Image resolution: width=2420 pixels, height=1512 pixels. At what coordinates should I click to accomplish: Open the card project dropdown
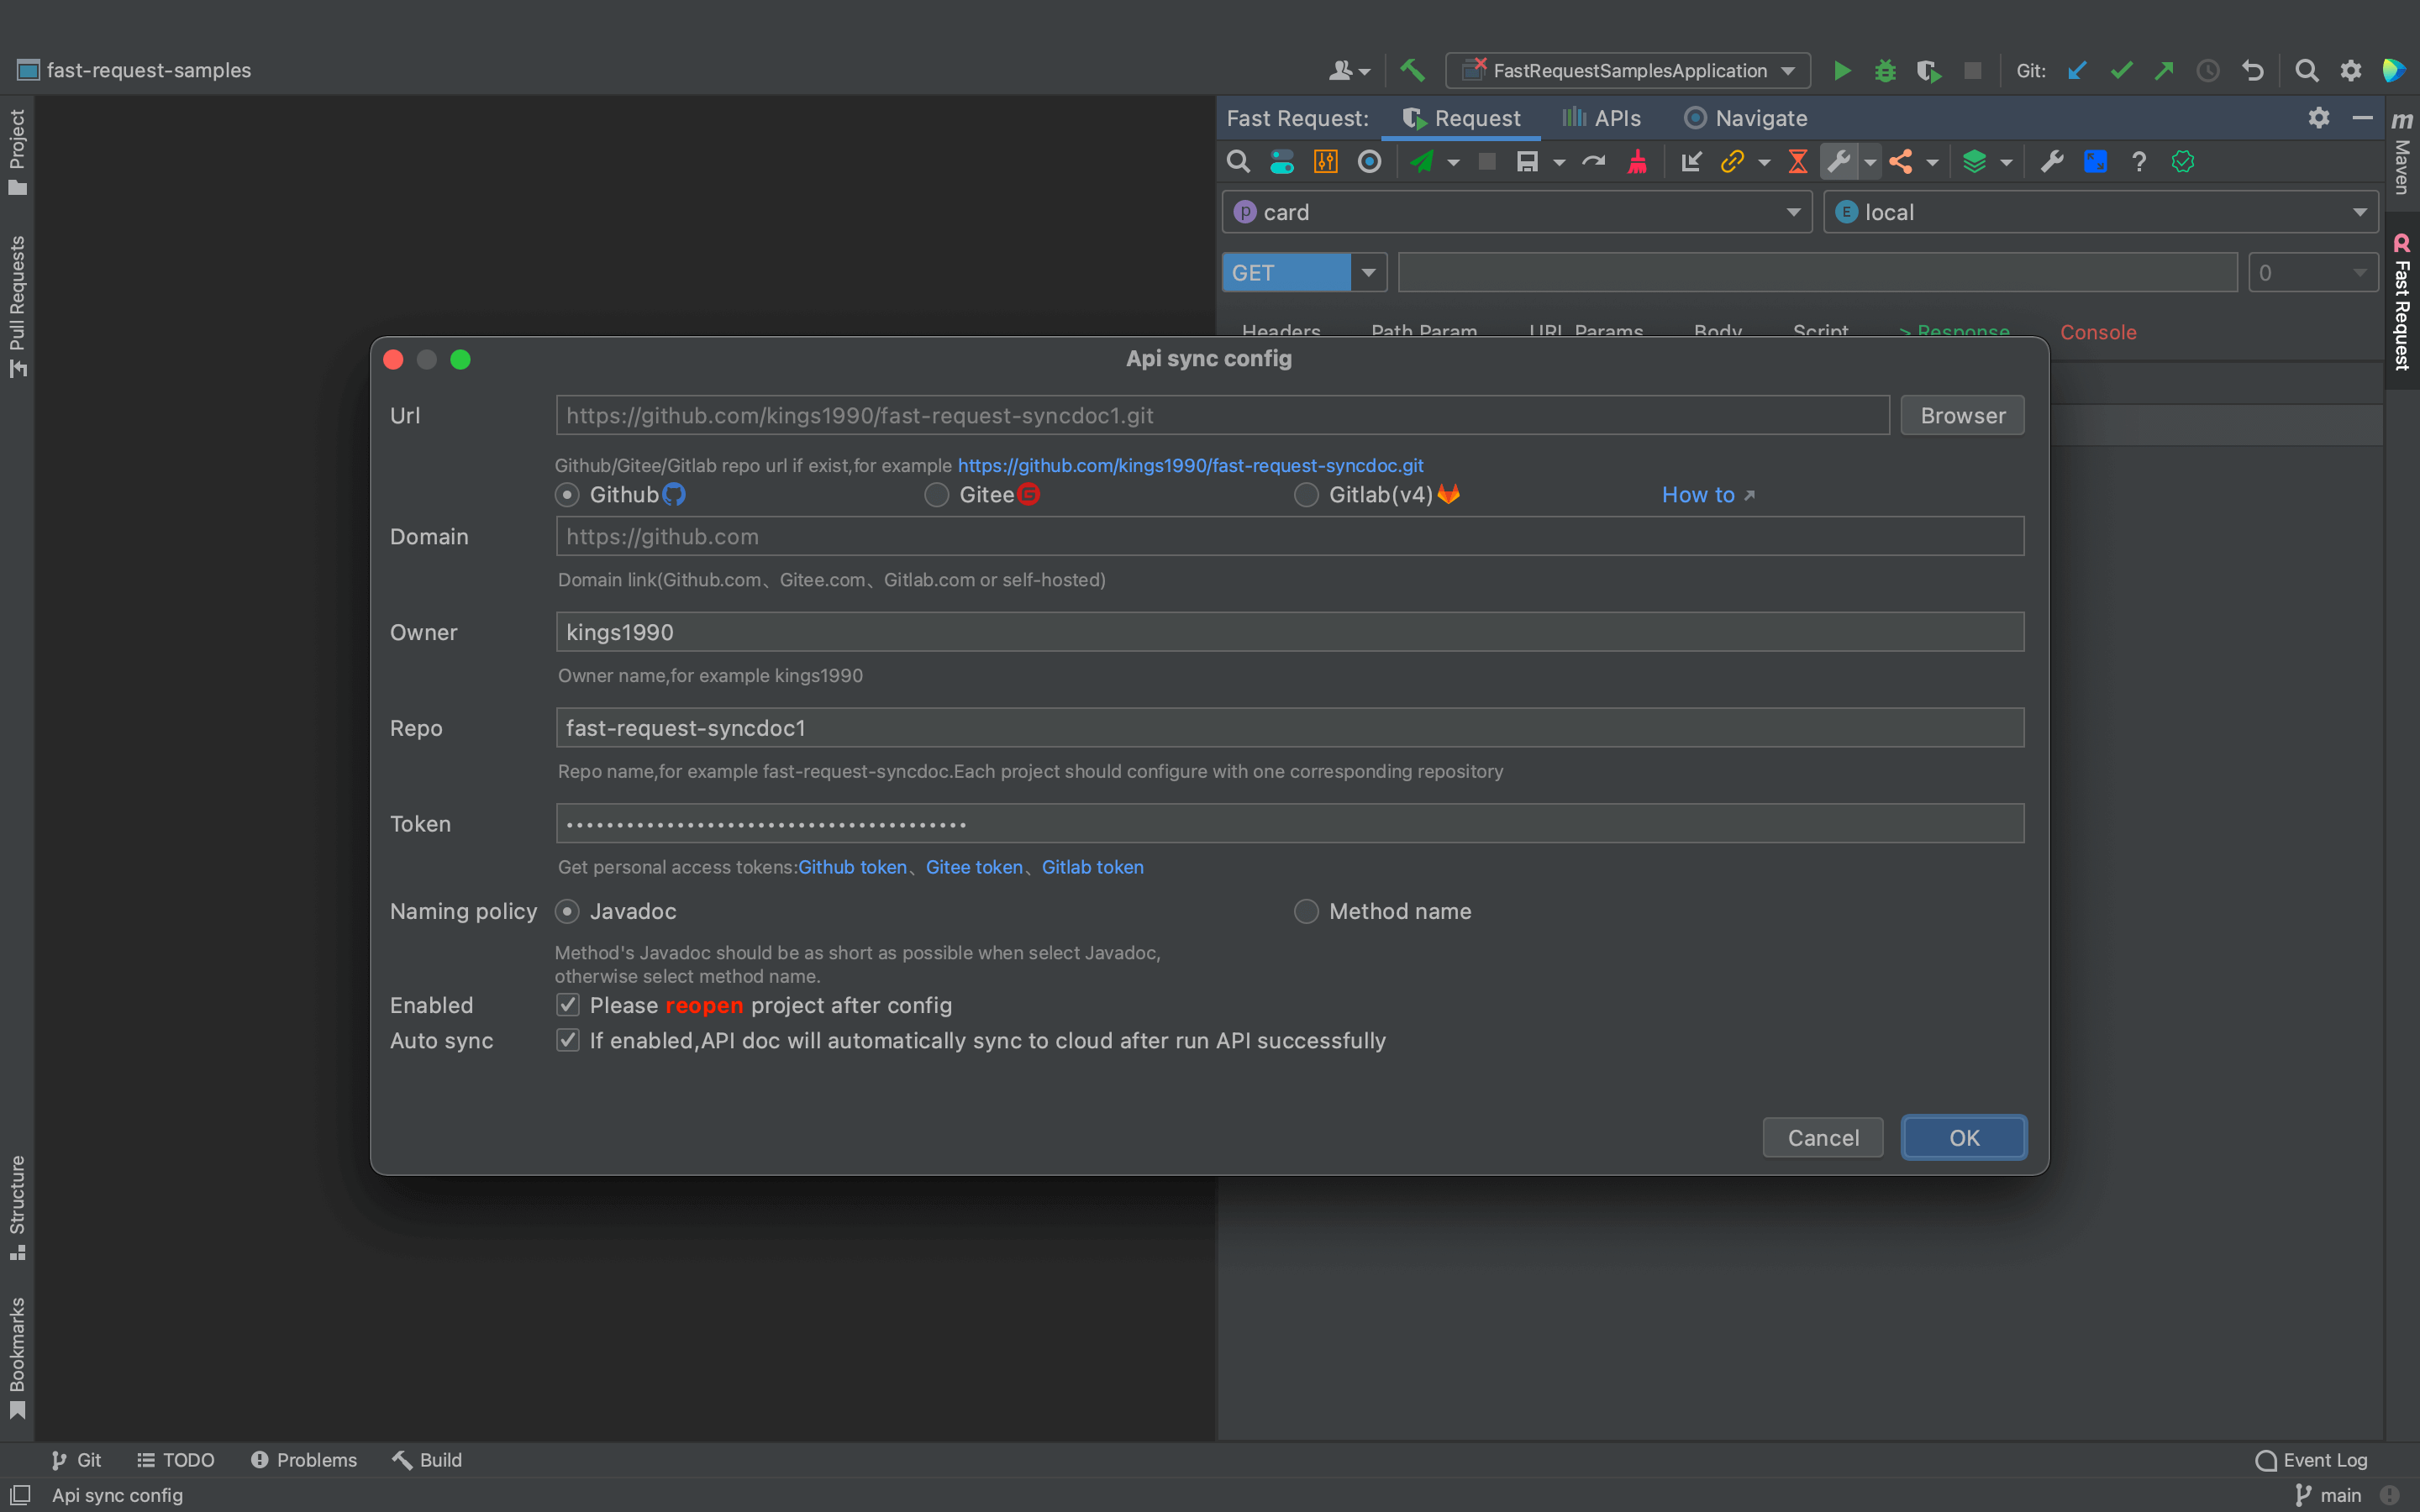coord(1516,212)
